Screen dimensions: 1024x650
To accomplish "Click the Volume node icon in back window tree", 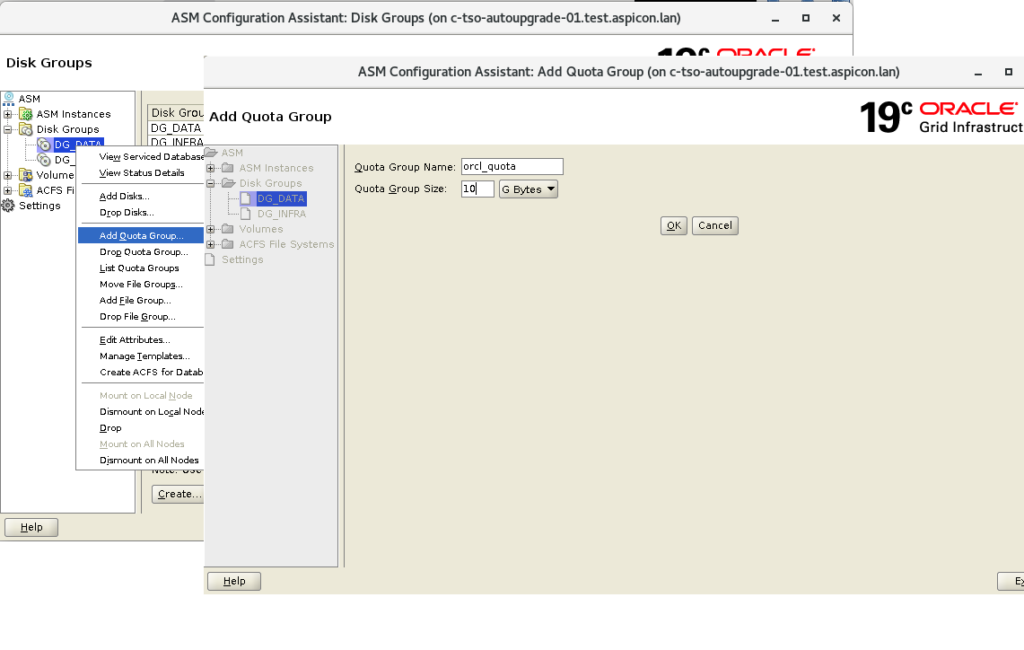I will tap(26, 175).
